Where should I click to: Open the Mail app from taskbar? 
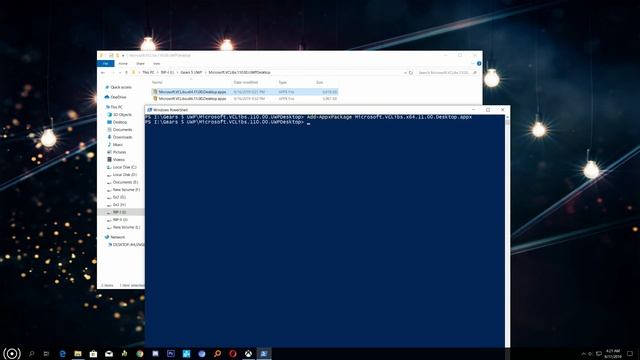[x=109, y=354]
